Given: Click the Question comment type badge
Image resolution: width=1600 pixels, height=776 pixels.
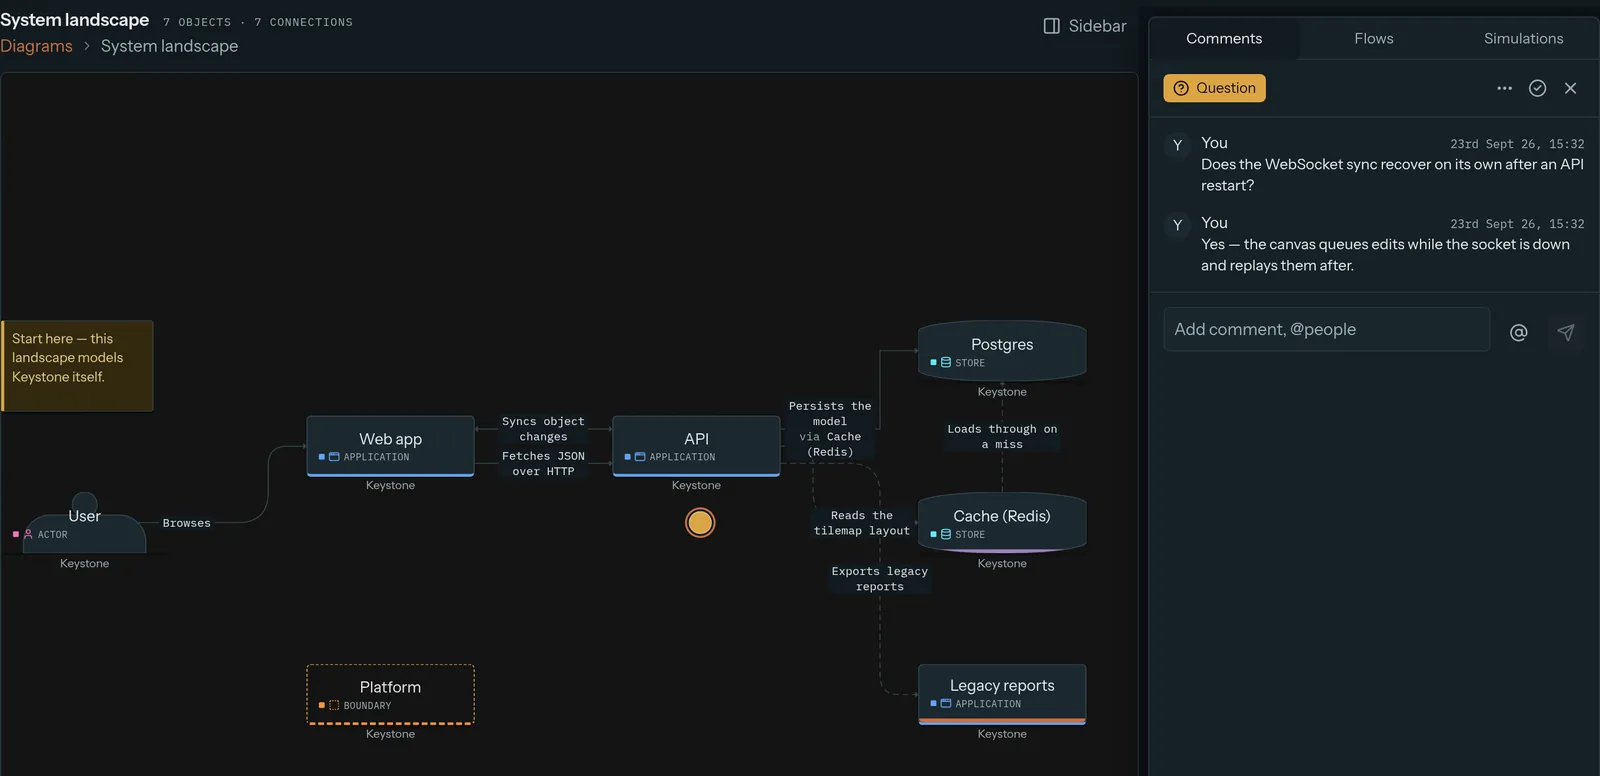Looking at the screenshot, I should coord(1214,88).
